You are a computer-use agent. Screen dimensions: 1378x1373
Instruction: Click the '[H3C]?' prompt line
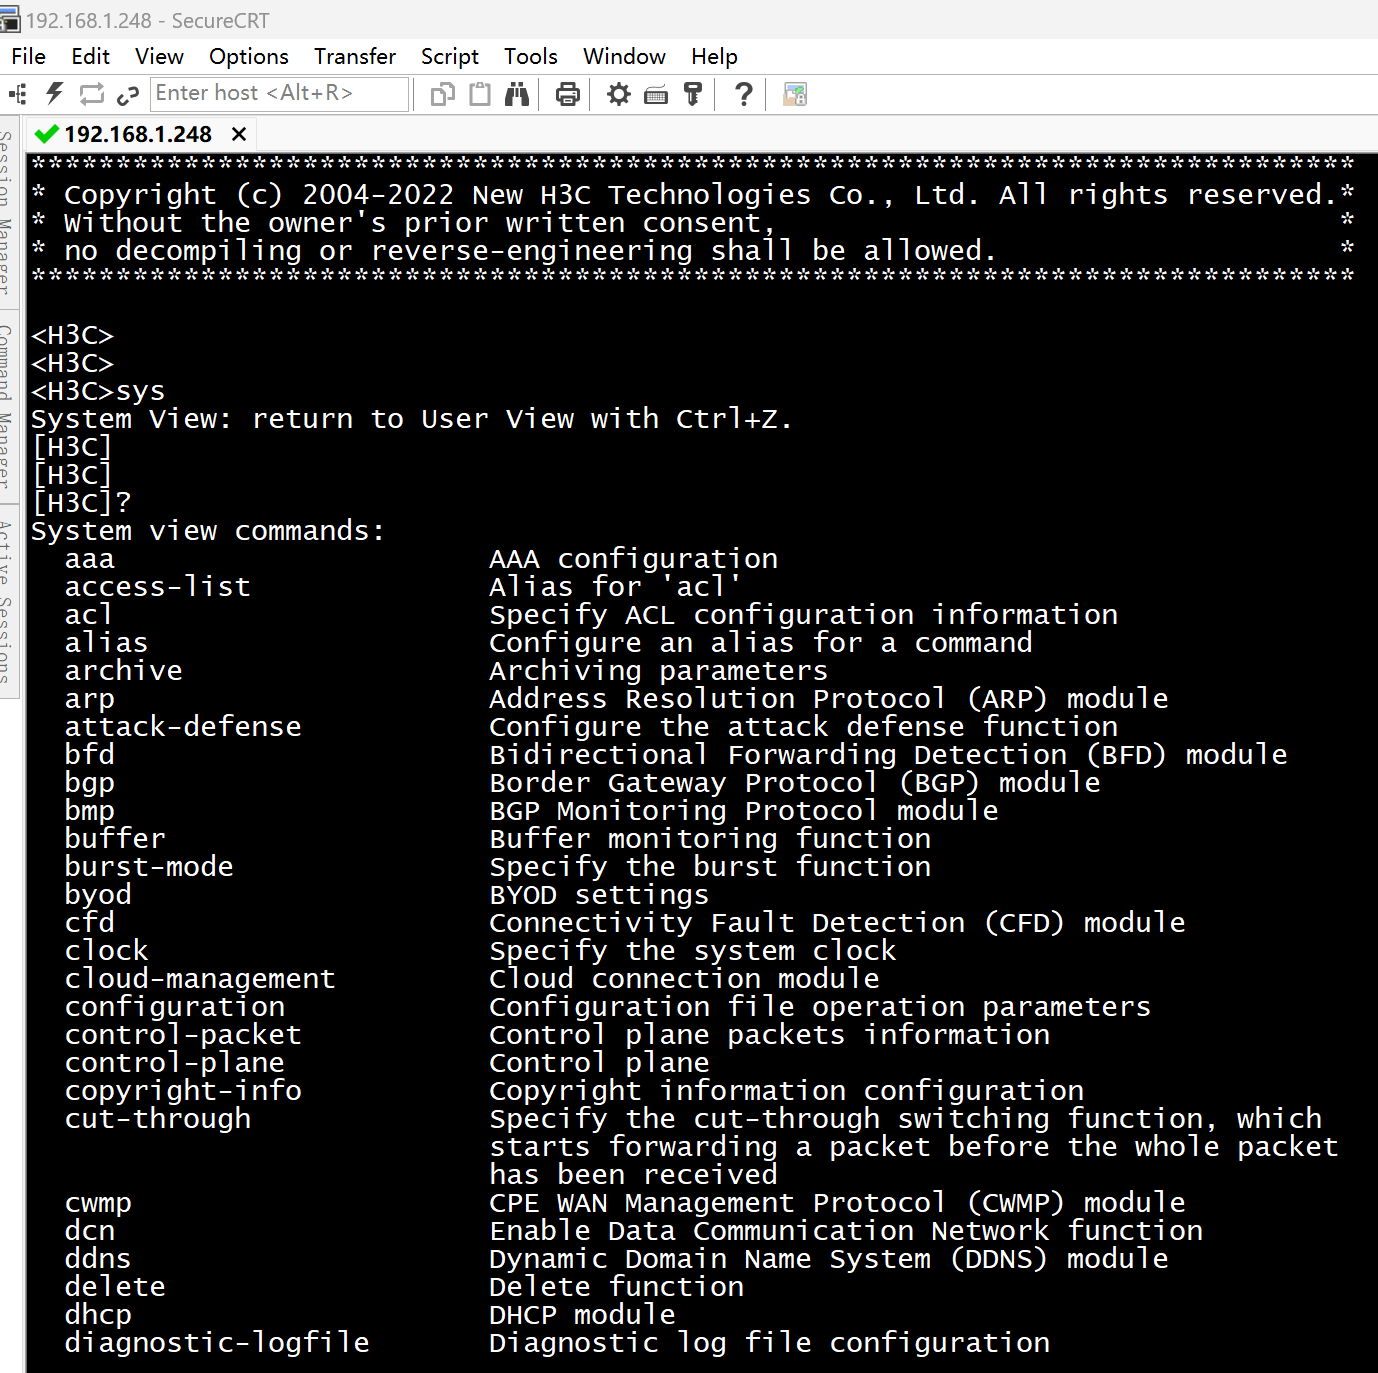click(x=81, y=502)
